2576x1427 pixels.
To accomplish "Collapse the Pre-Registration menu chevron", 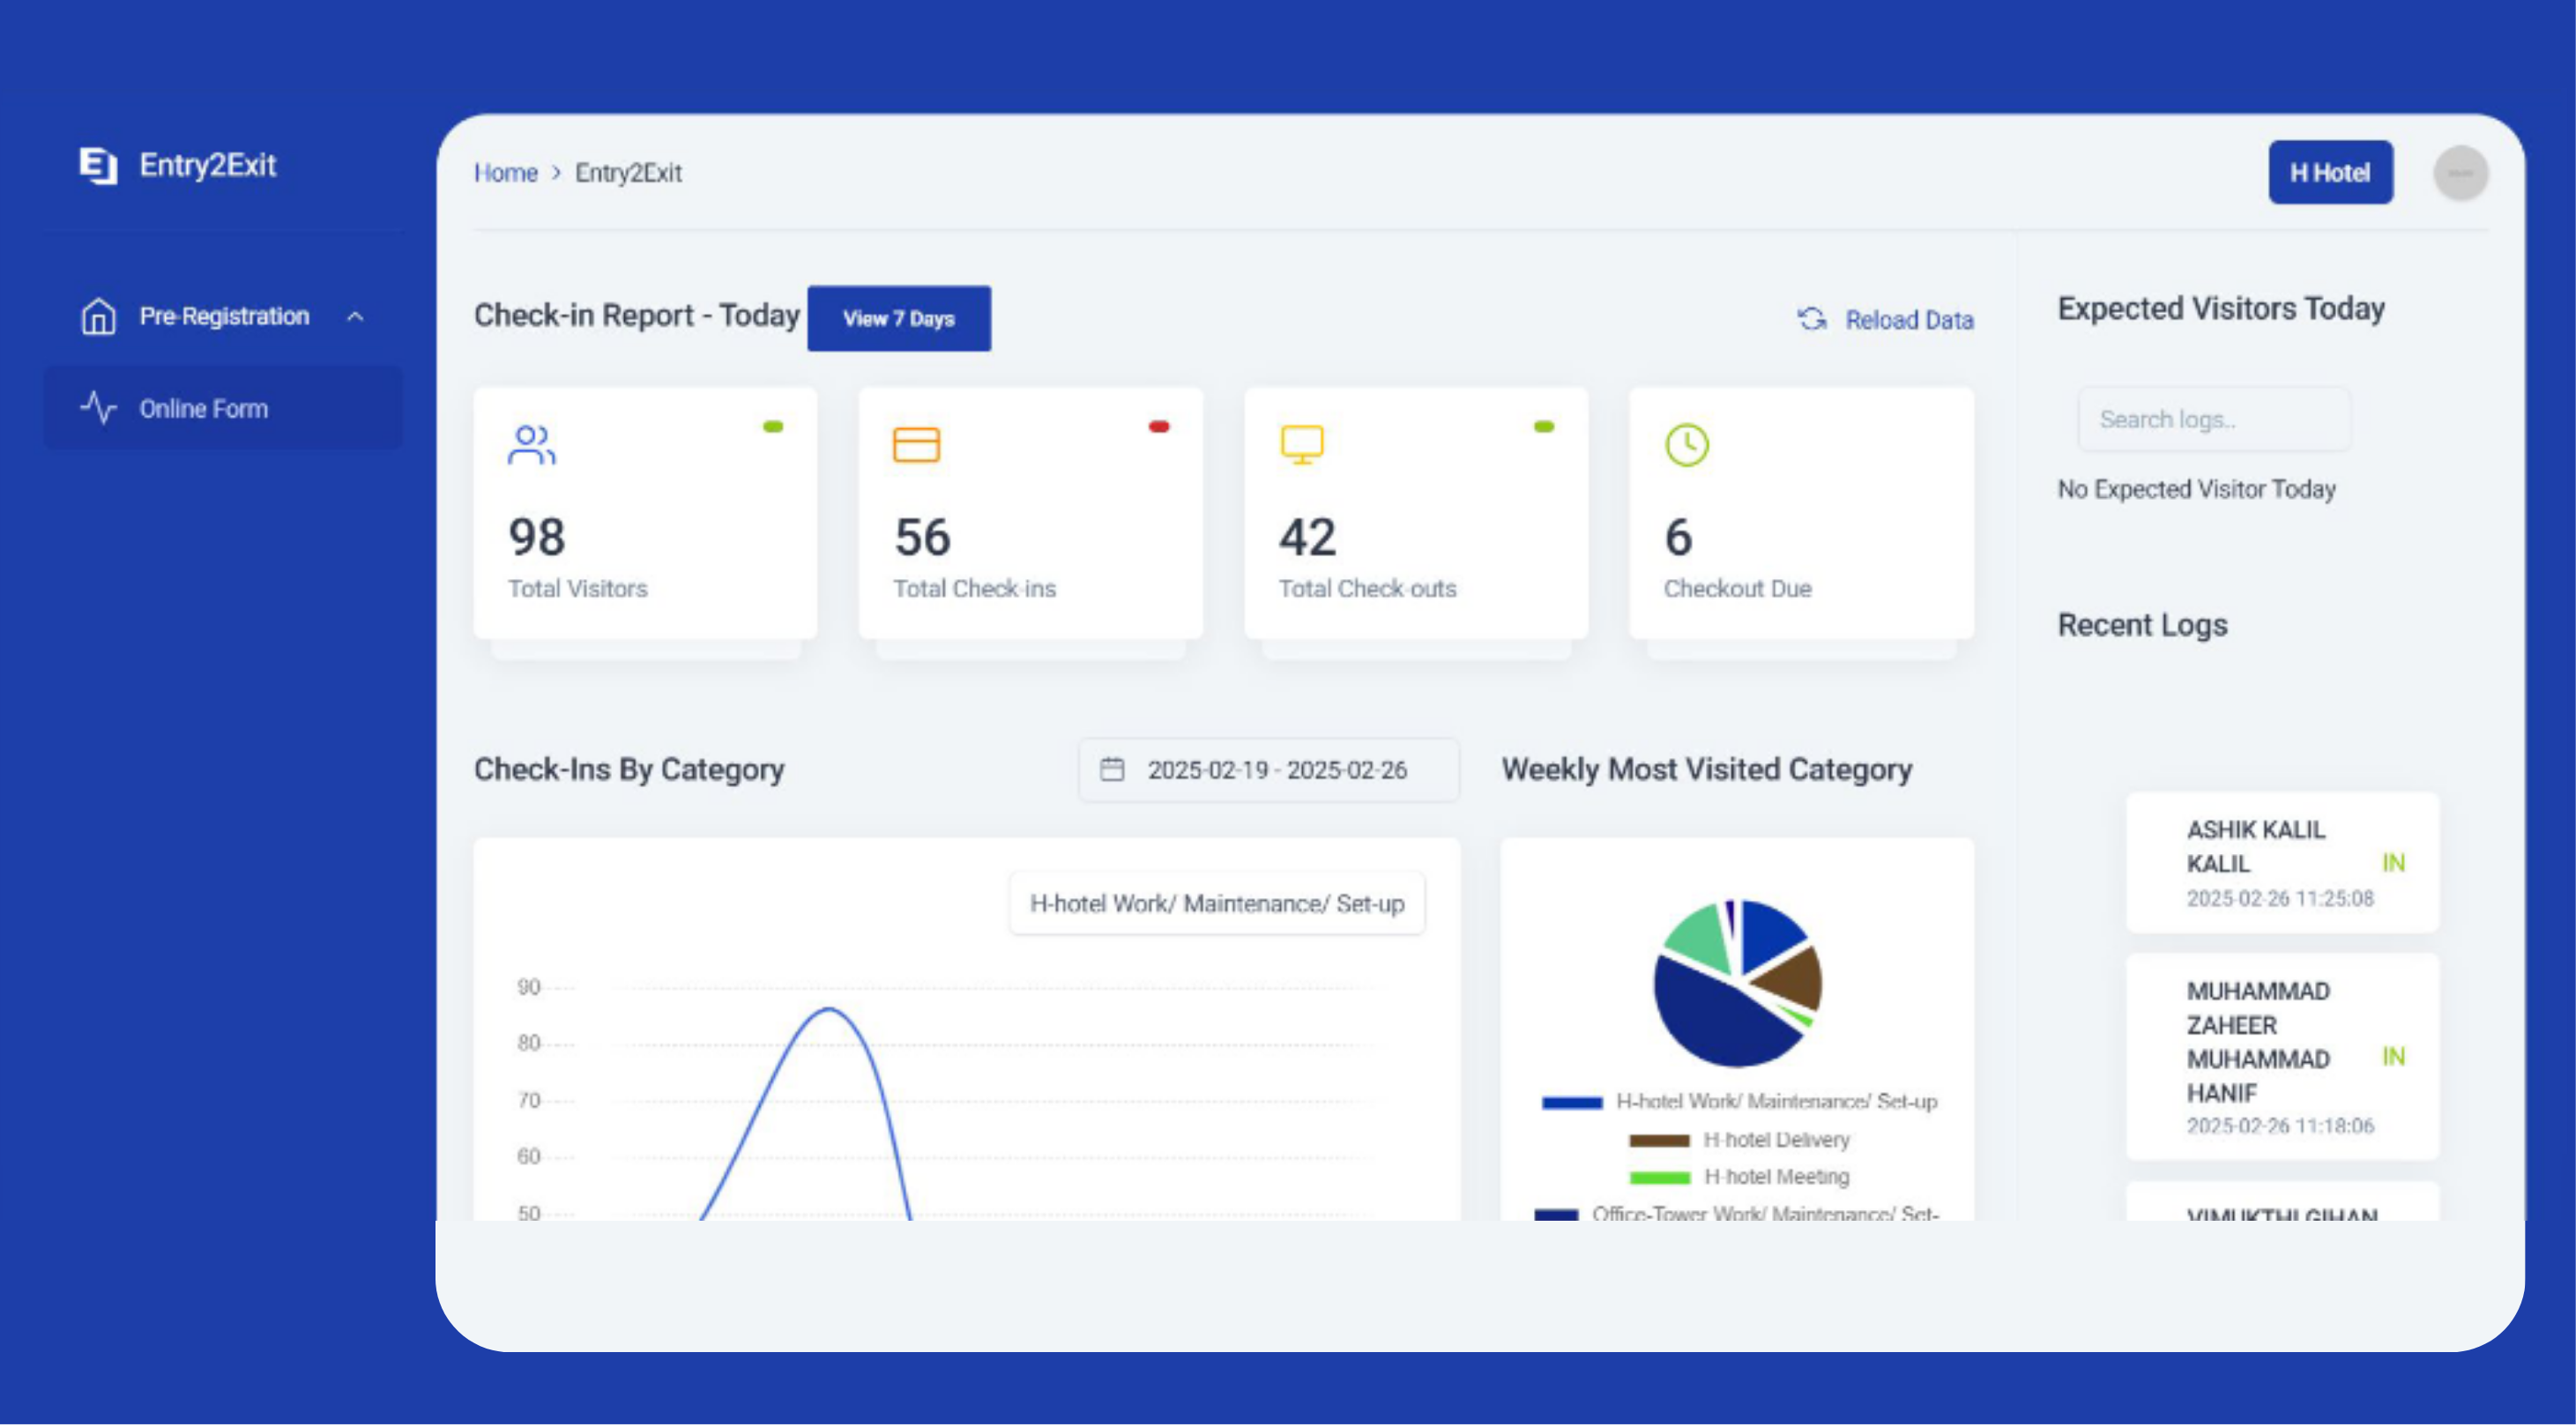I will click(355, 317).
